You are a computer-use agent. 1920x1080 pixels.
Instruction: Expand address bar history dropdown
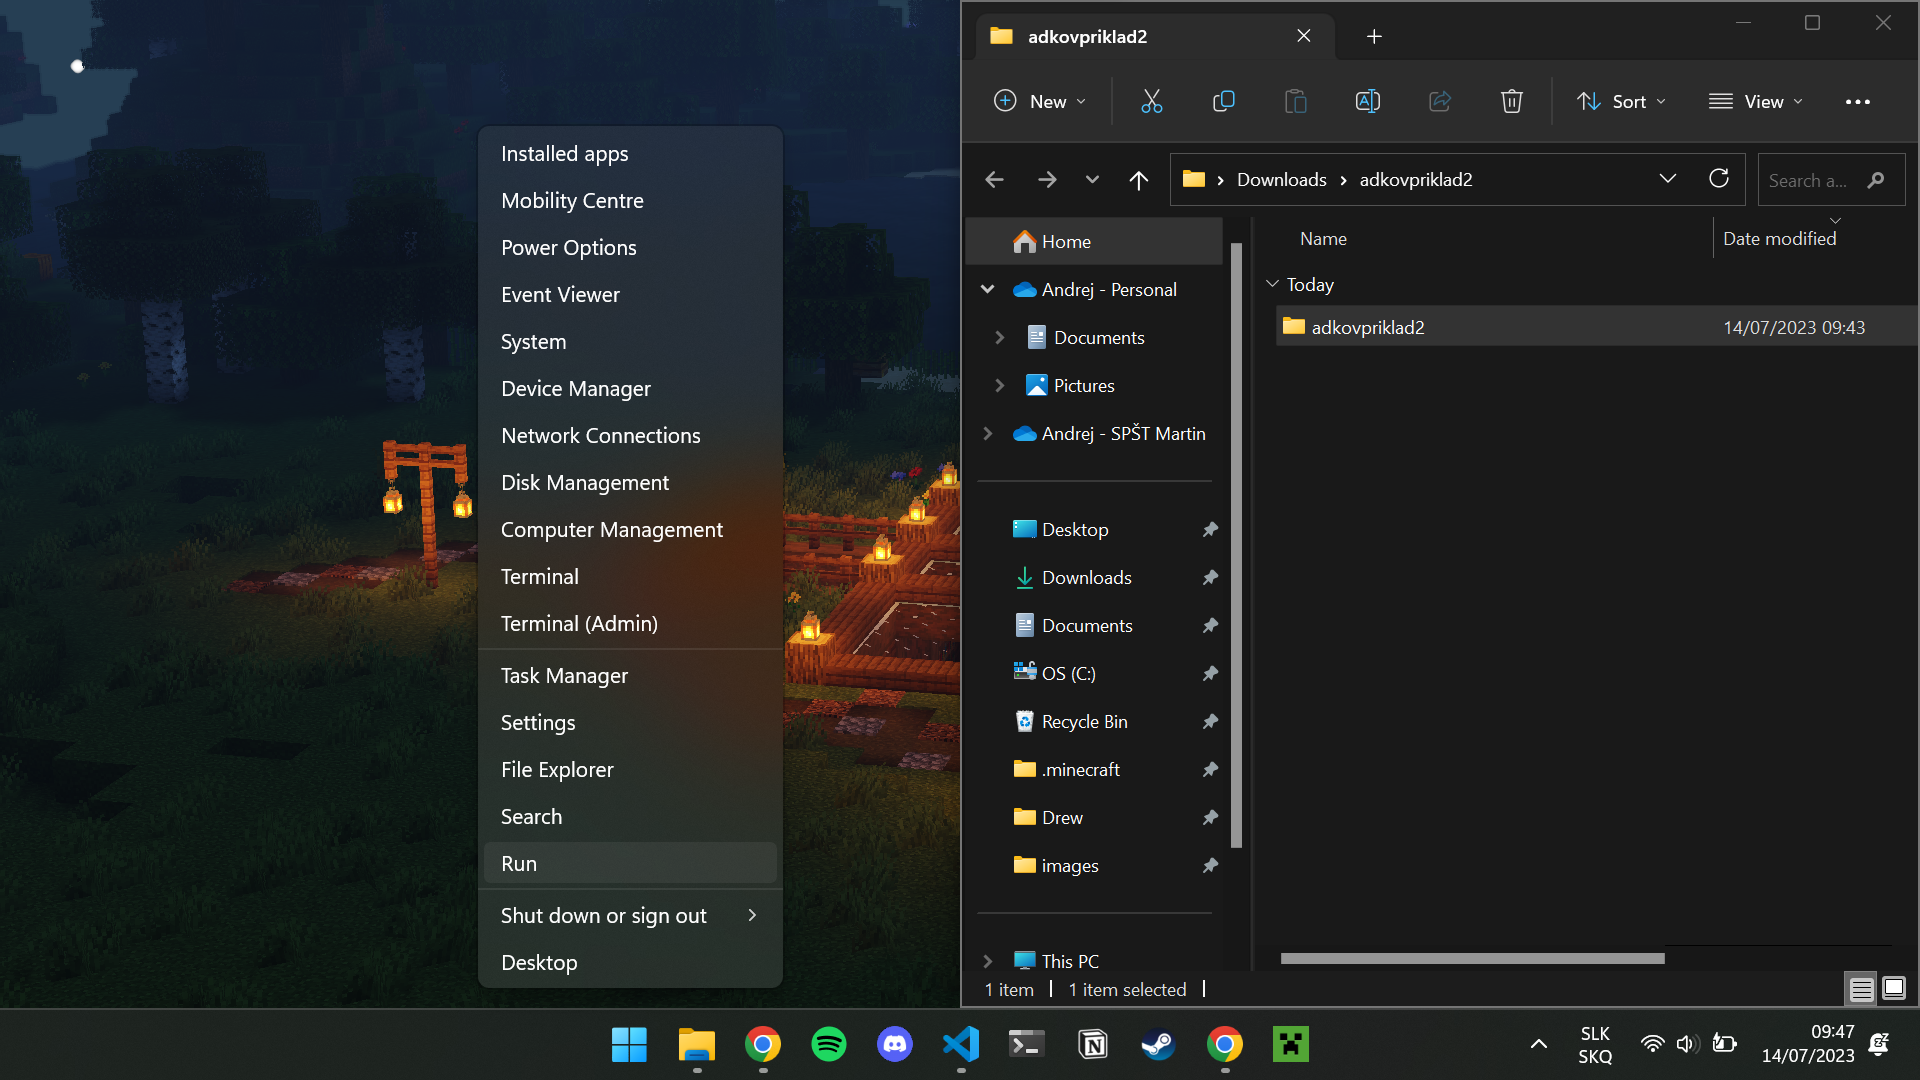pyautogui.click(x=1667, y=179)
